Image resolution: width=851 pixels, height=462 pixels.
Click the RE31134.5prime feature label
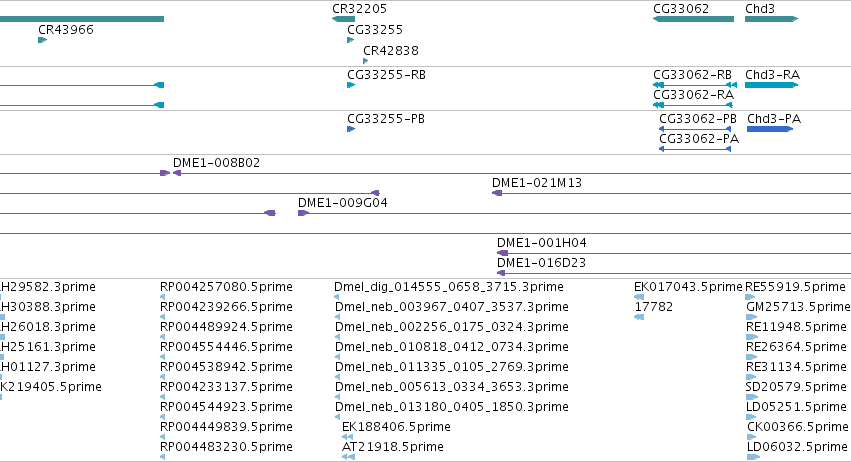[x=796, y=367]
